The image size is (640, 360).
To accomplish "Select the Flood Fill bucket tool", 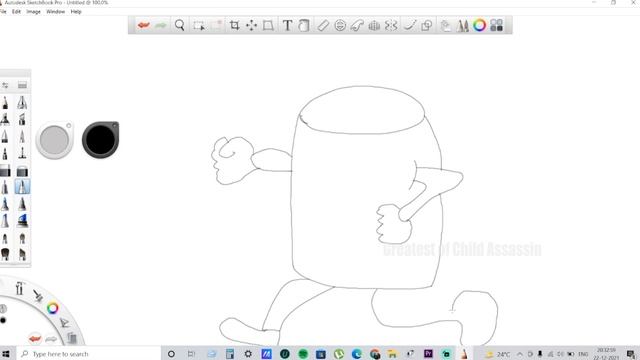I will pos(304,25).
